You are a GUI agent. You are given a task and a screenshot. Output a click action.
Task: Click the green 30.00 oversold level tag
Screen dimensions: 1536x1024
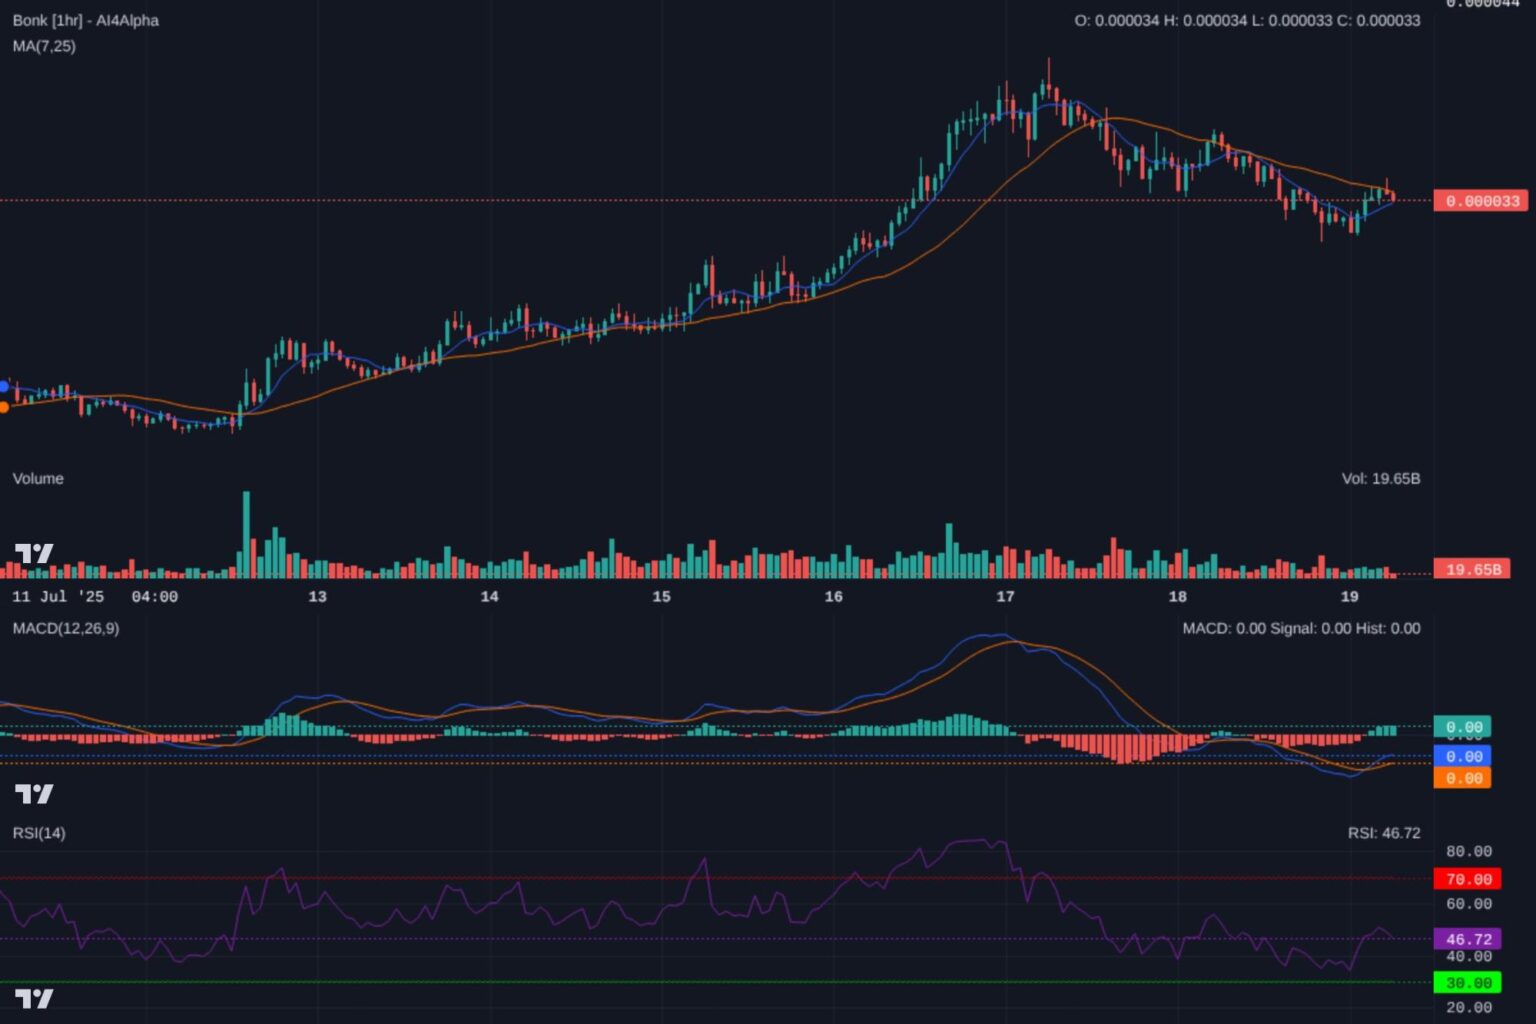[x=1468, y=982]
